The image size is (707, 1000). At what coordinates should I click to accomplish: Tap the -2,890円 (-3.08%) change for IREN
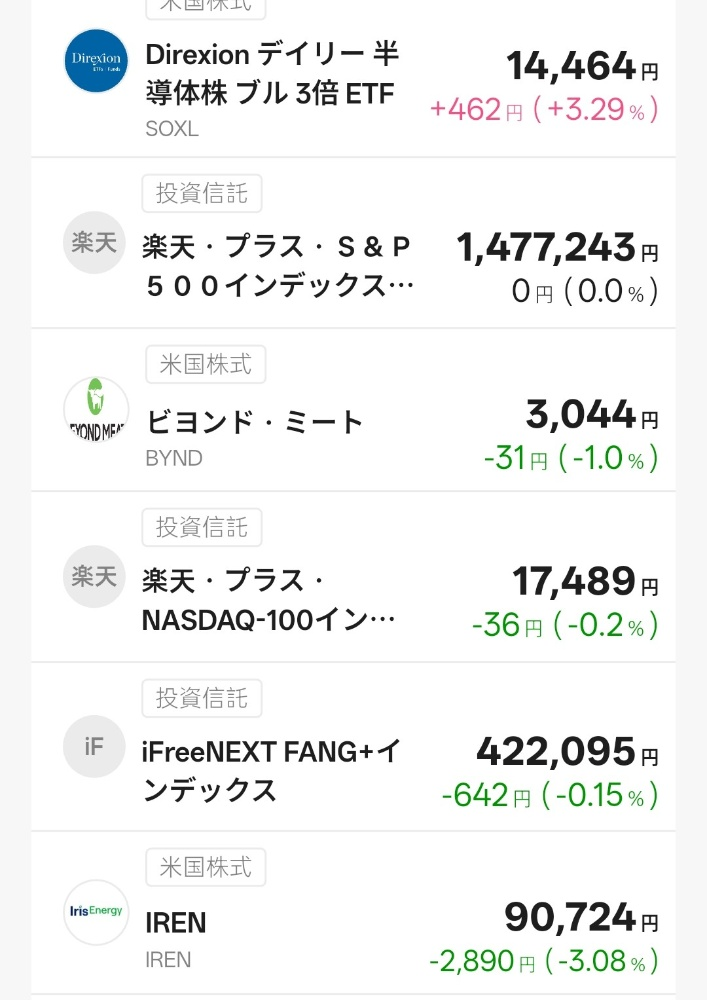point(543,962)
